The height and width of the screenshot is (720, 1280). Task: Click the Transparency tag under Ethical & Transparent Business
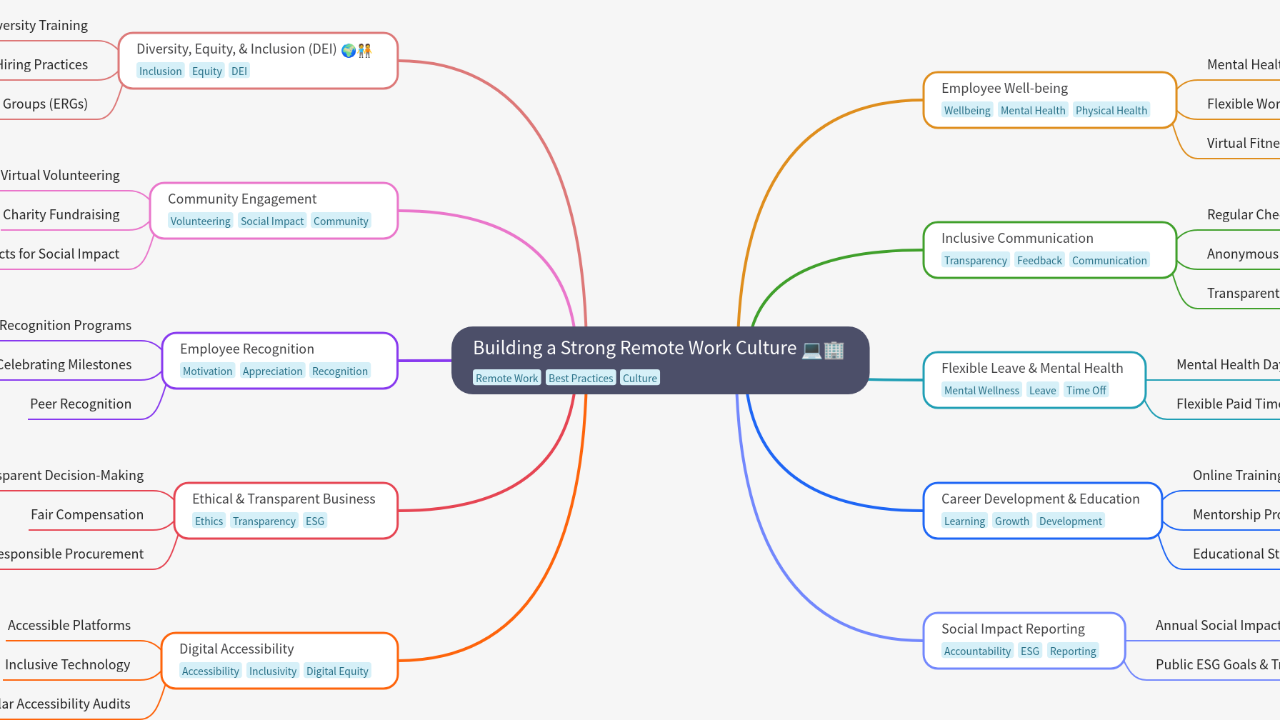(264, 521)
